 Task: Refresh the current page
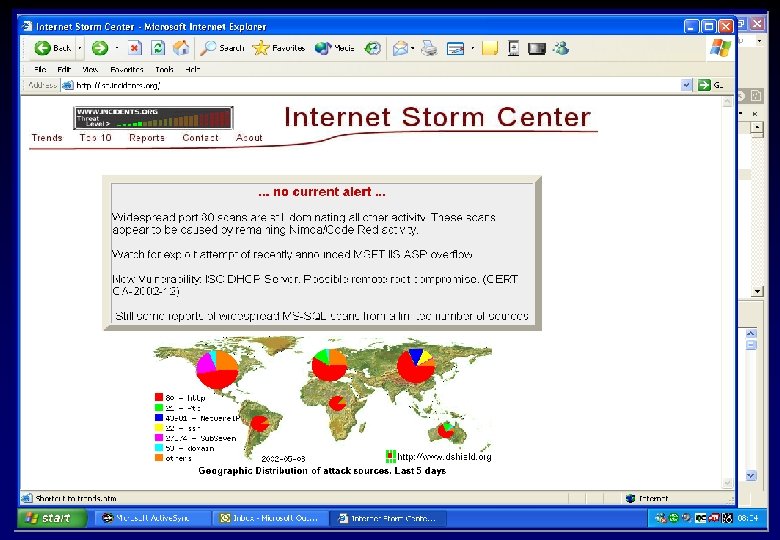pyautogui.click(x=158, y=48)
